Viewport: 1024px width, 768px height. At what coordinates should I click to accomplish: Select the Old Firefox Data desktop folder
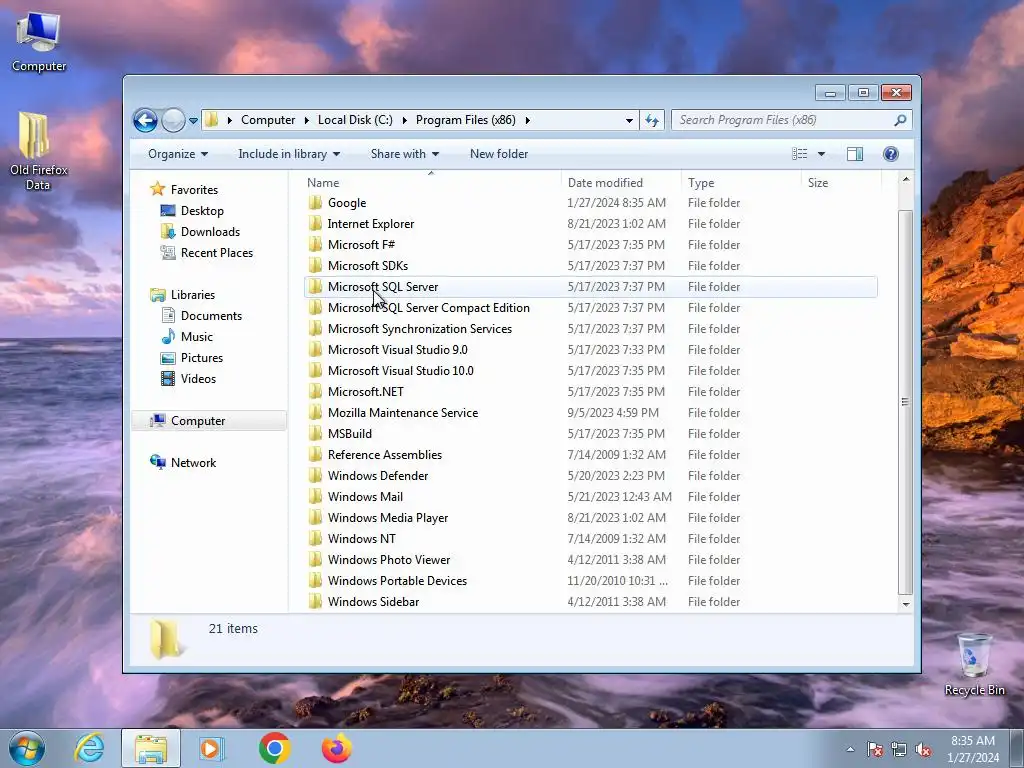(x=38, y=151)
